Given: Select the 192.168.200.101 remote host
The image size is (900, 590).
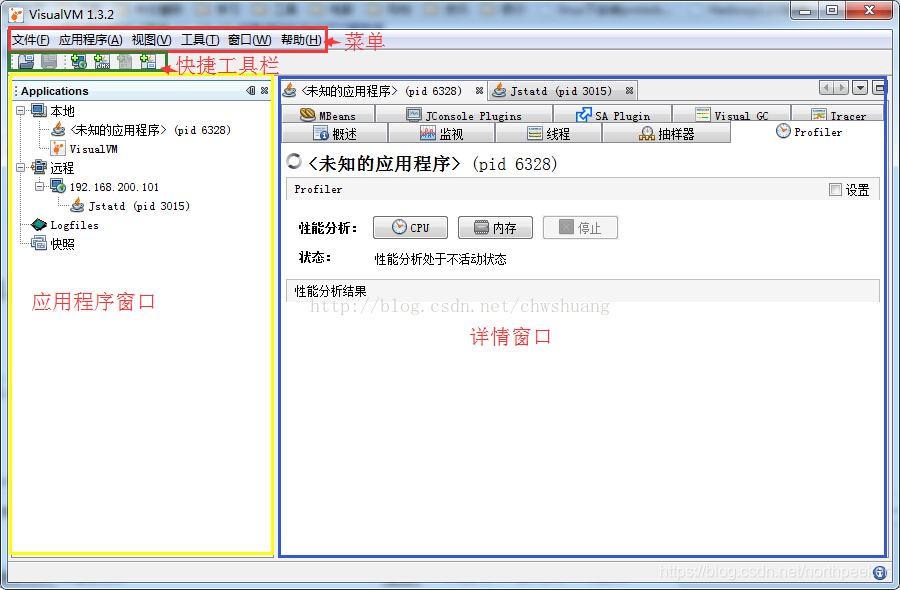Looking at the screenshot, I should [x=114, y=187].
